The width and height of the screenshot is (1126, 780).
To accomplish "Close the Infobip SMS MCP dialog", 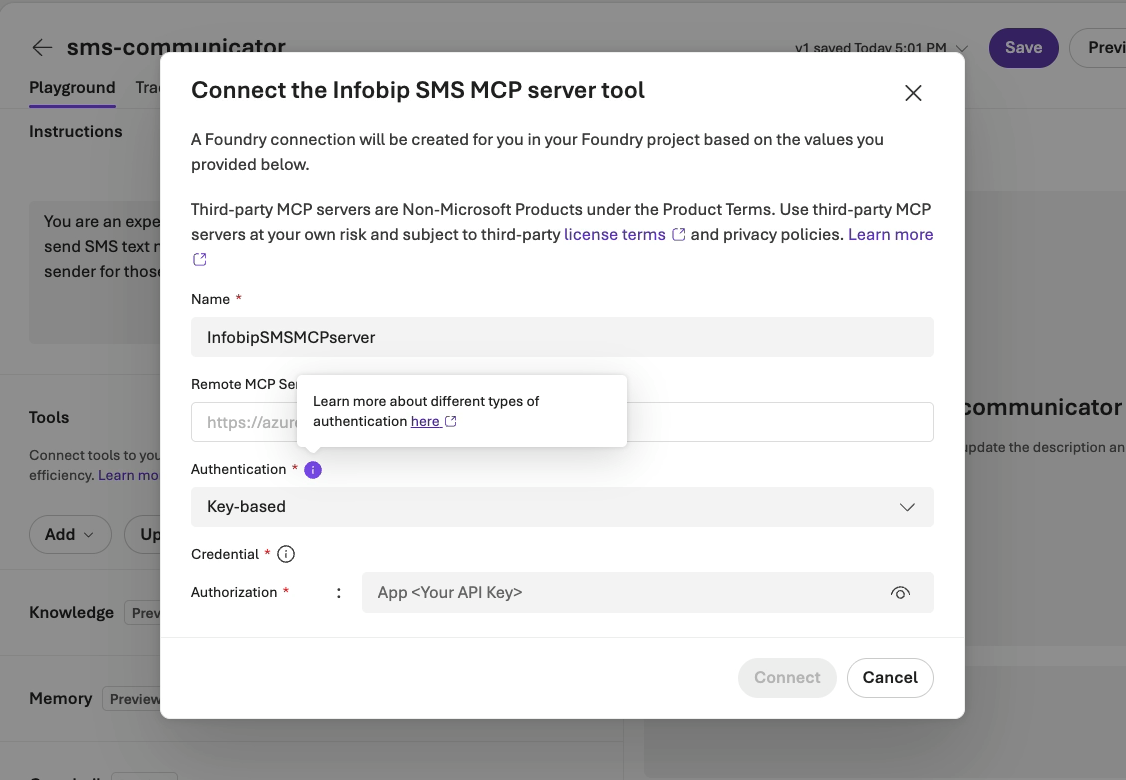I will pyautogui.click(x=913, y=93).
